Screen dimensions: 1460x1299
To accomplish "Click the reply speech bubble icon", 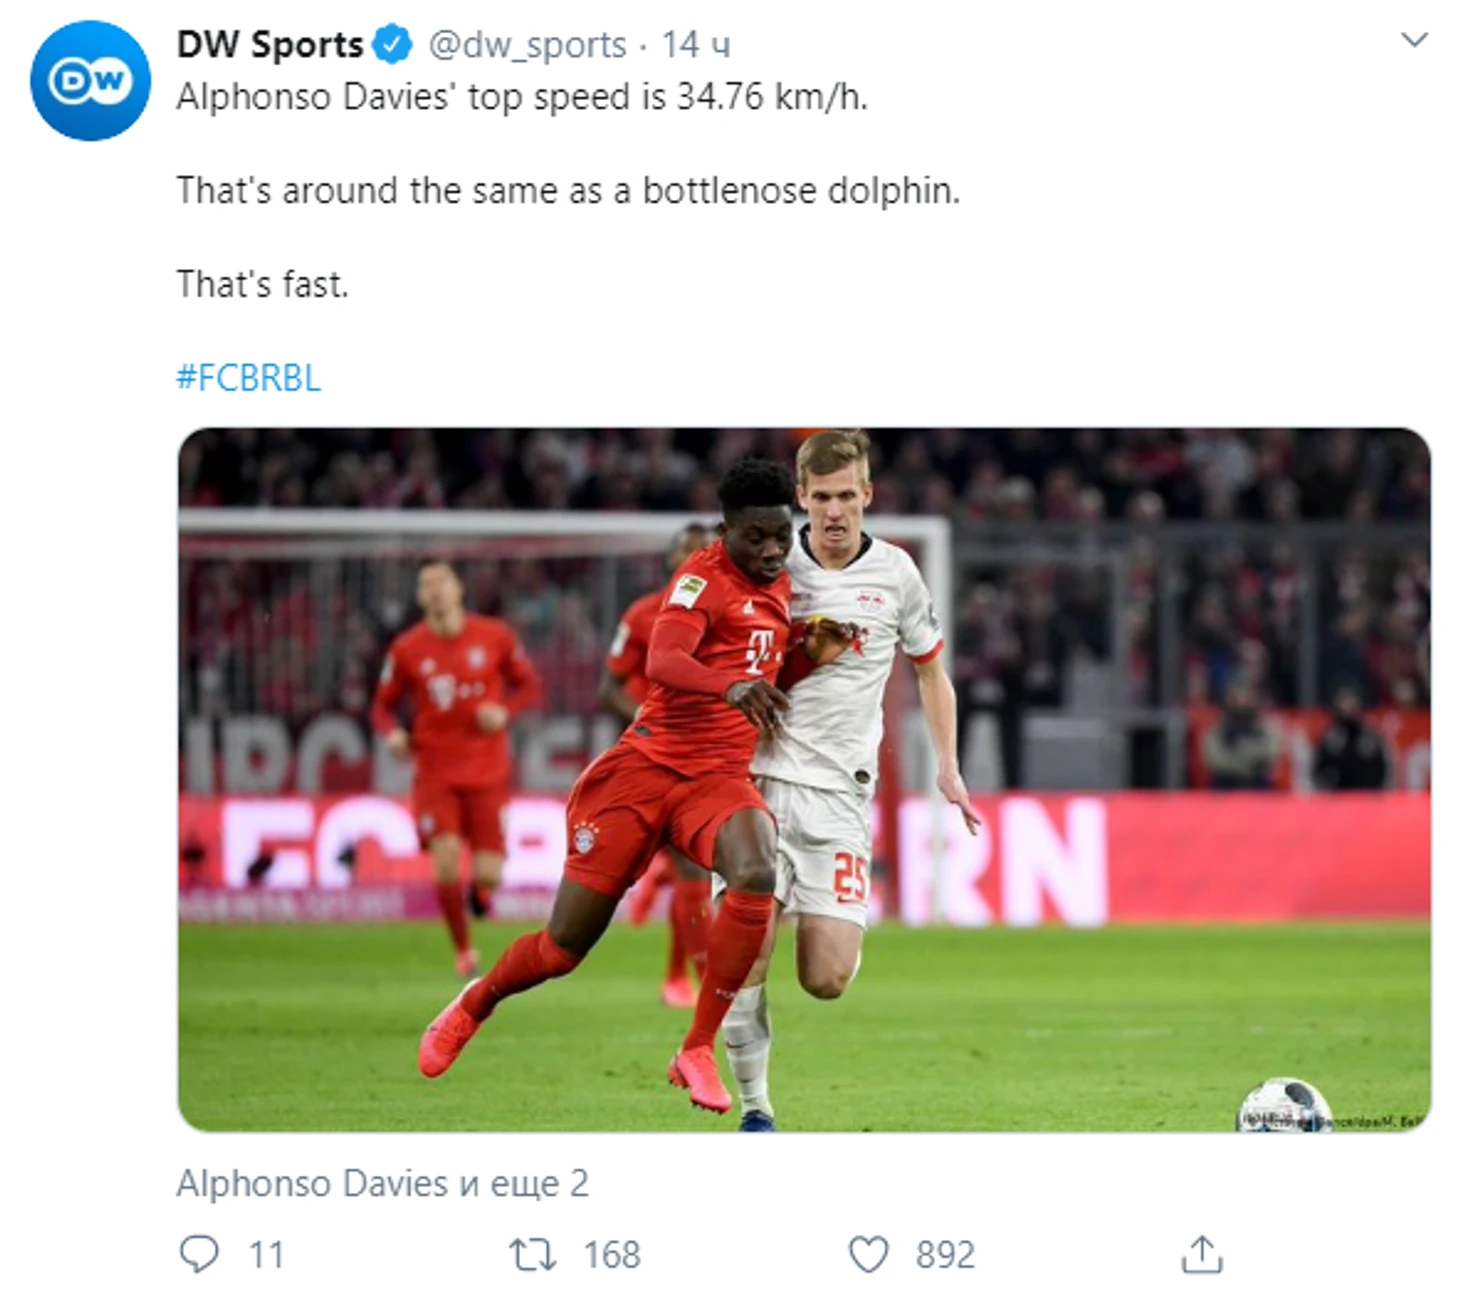I will (x=198, y=1254).
